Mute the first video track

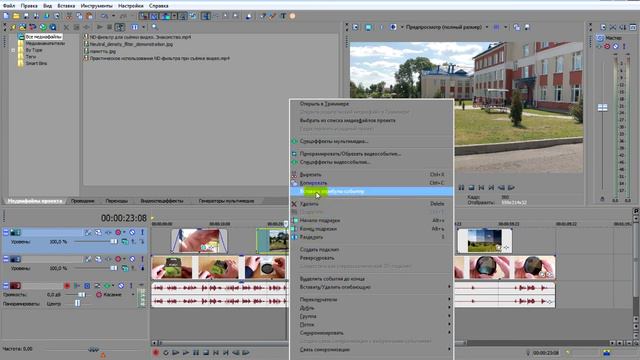(132, 232)
